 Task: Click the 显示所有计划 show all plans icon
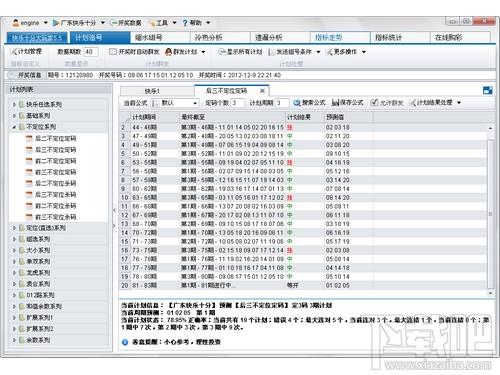(222, 52)
